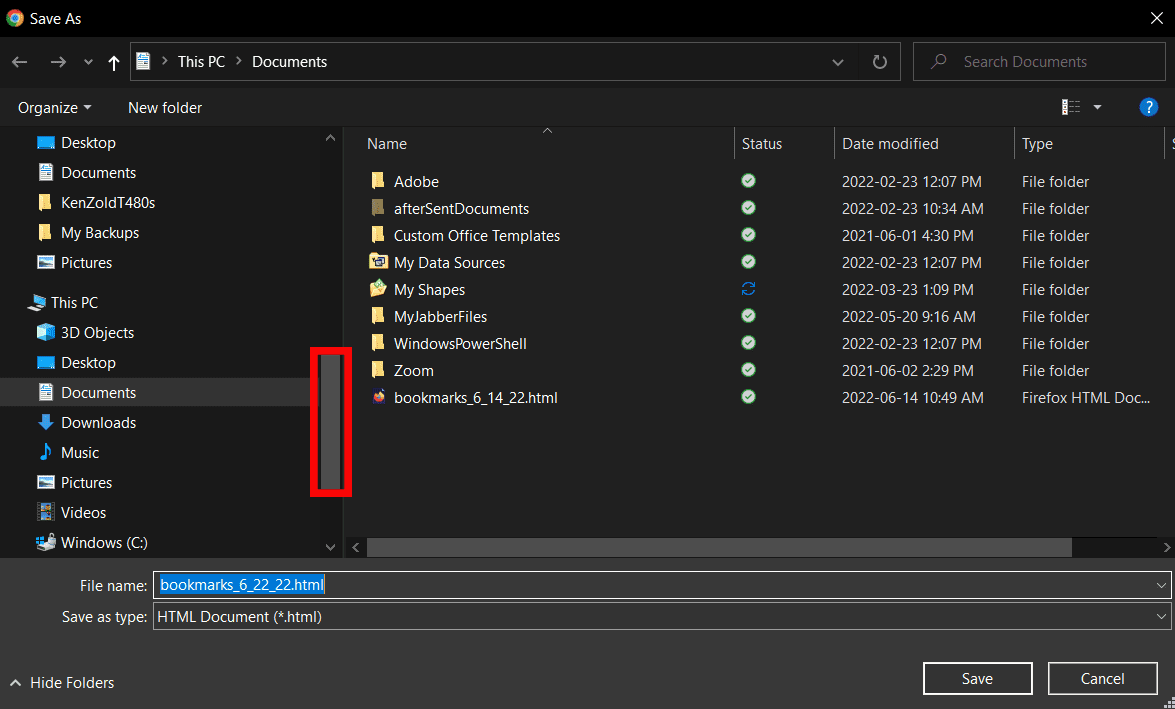This screenshot has width=1175, height=709.
Task: Open the view options dropdown arrow
Action: coord(1097,107)
